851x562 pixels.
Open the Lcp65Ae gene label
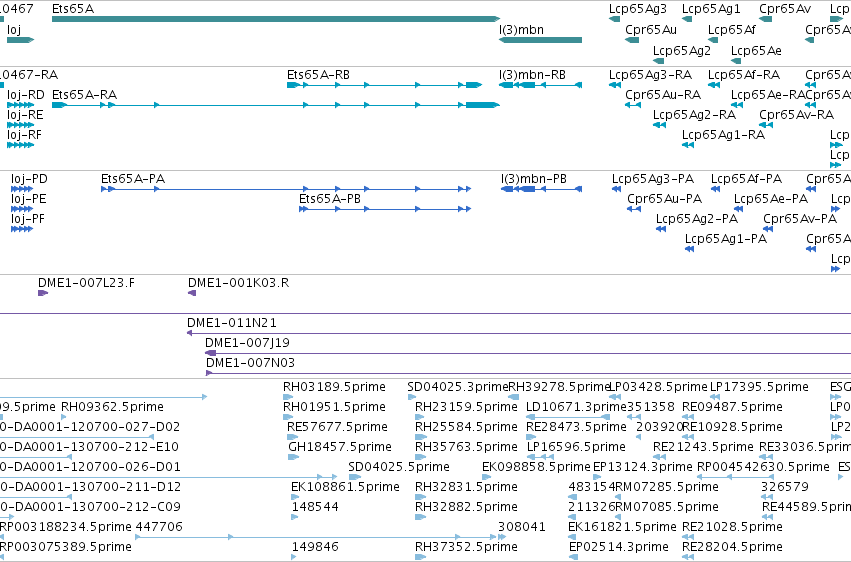click(x=756, y=50)
